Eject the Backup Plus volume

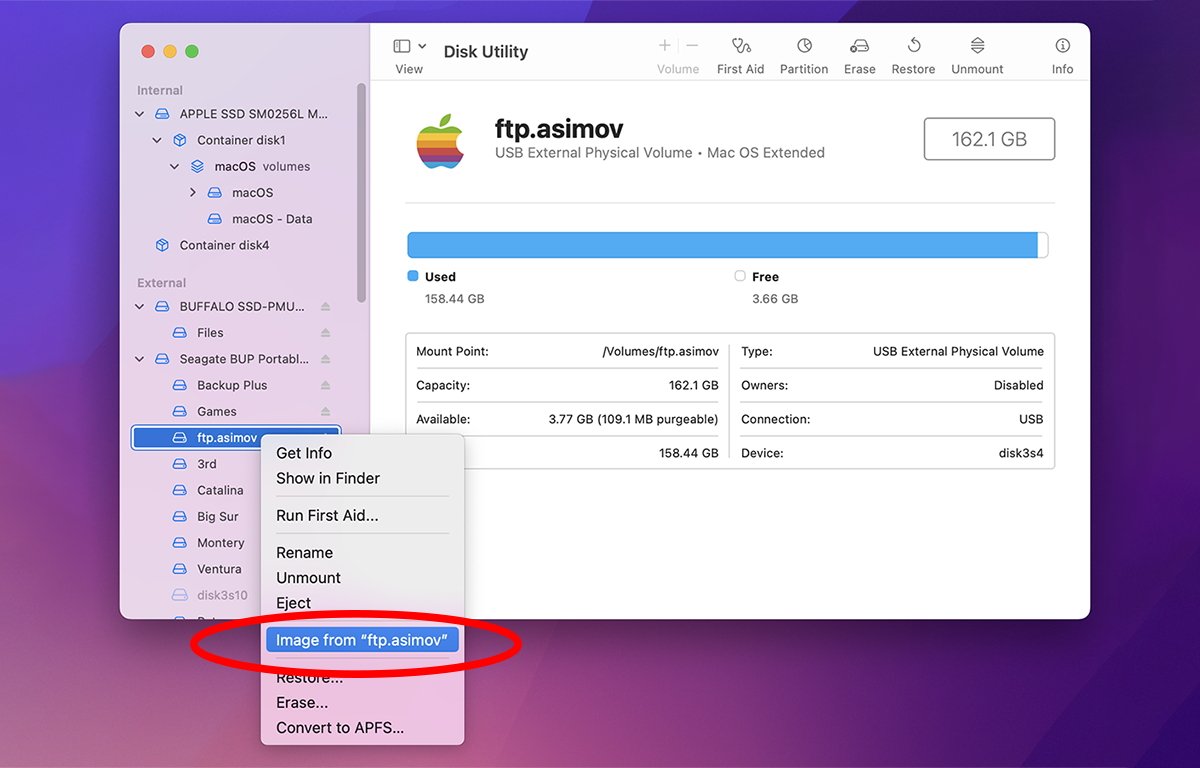pos(325,385)
